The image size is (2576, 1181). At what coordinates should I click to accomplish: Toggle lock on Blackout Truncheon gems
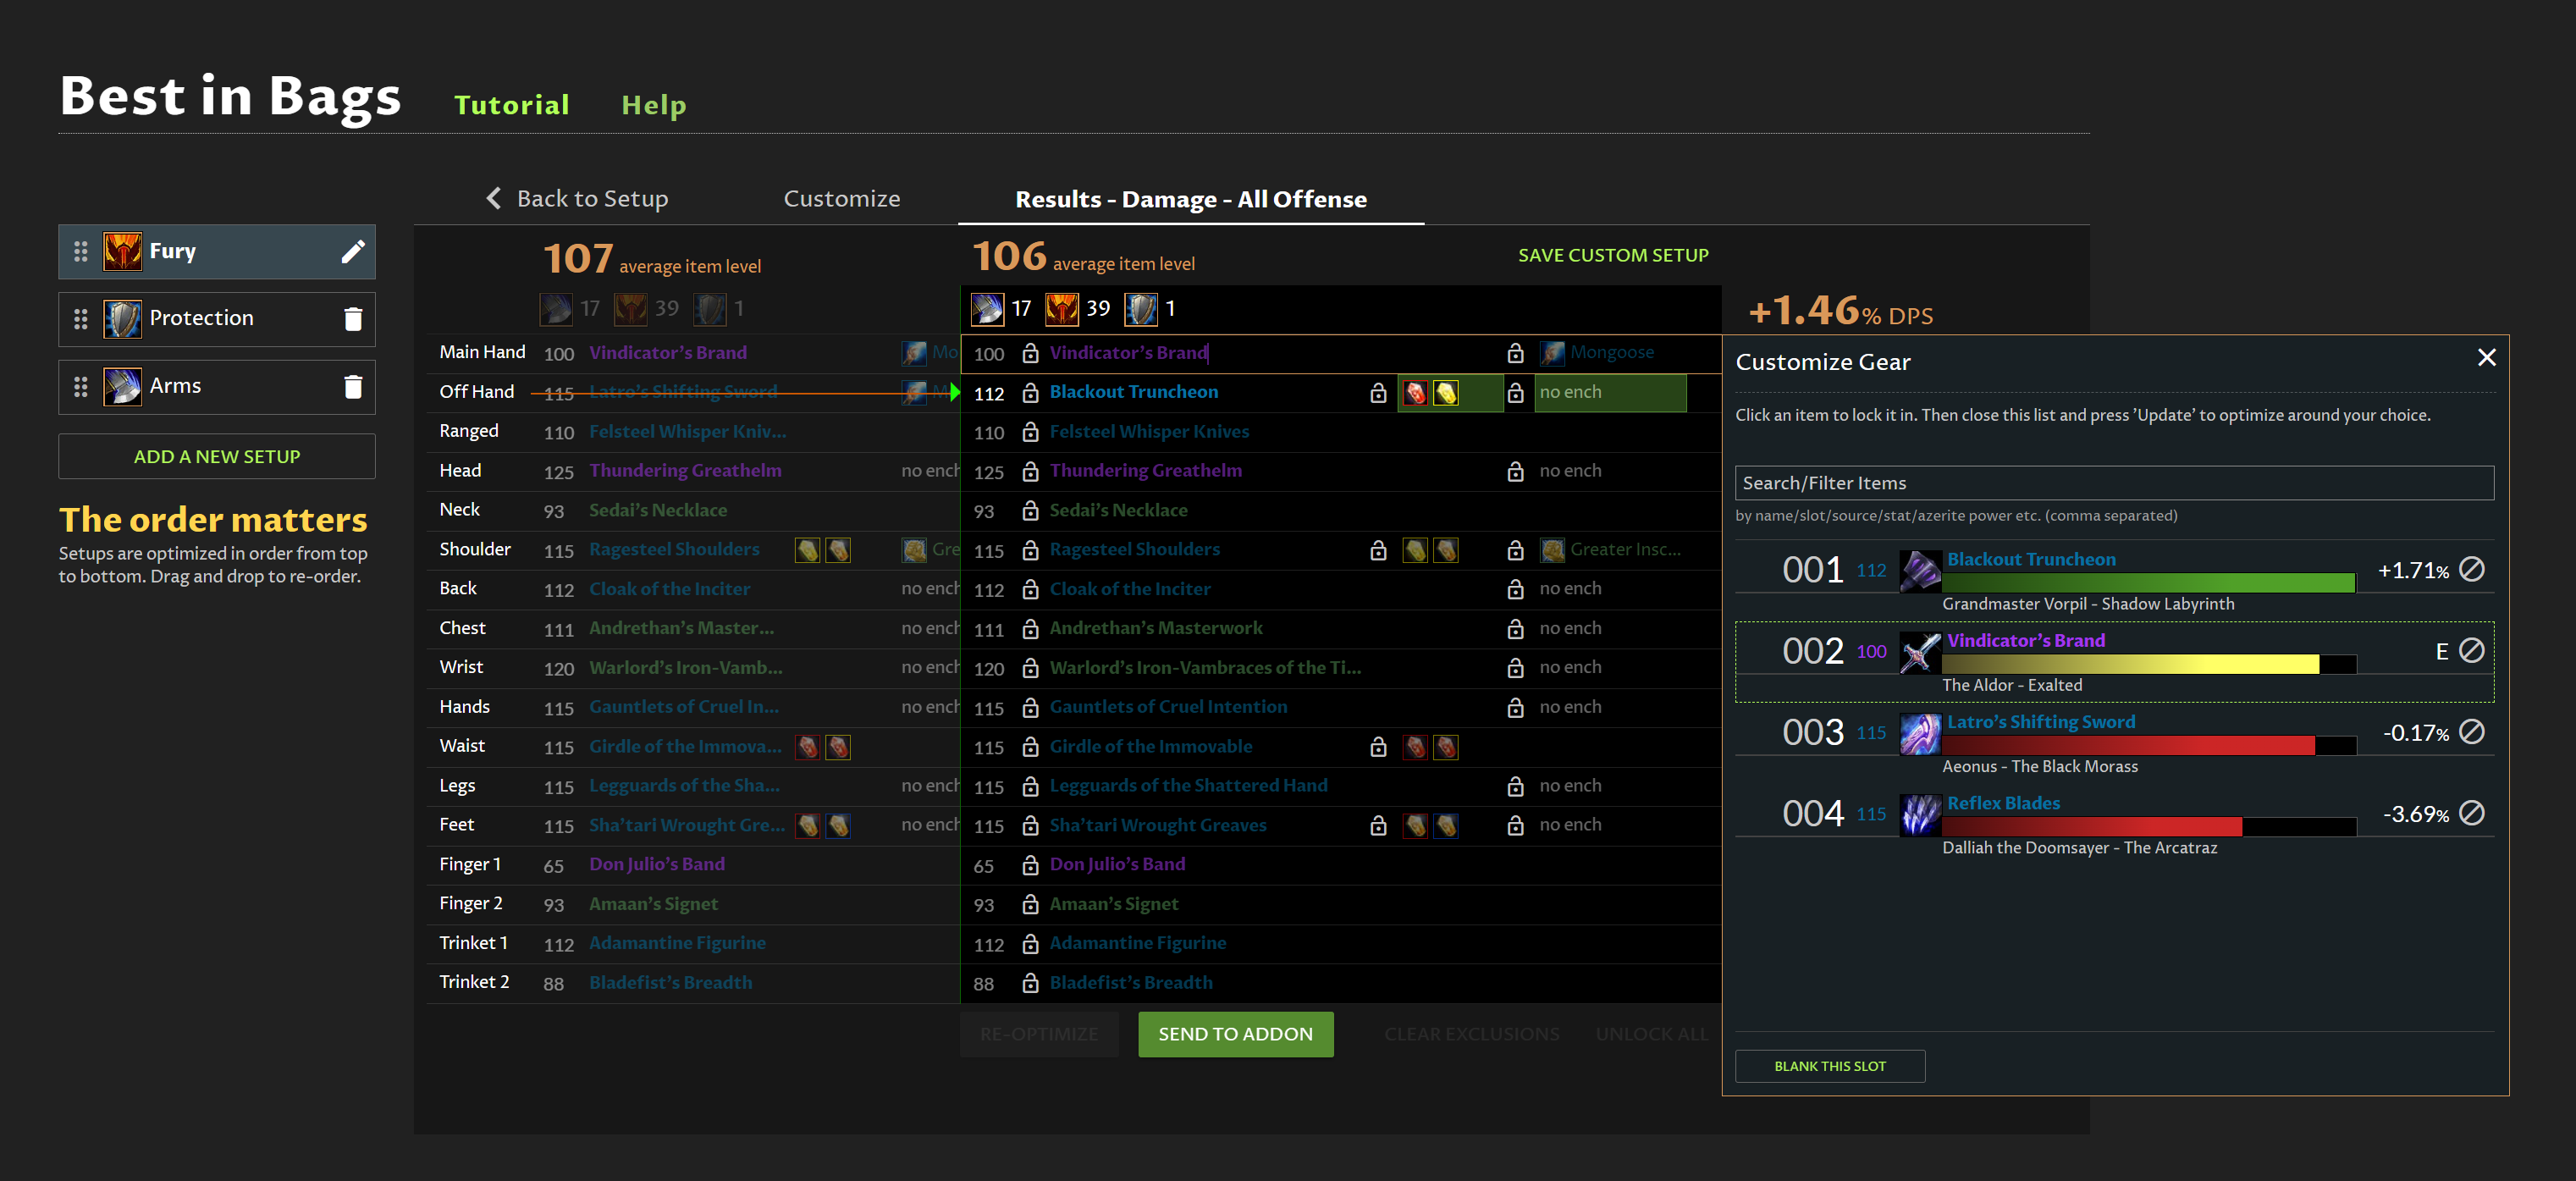click(x=1378, y=394)
